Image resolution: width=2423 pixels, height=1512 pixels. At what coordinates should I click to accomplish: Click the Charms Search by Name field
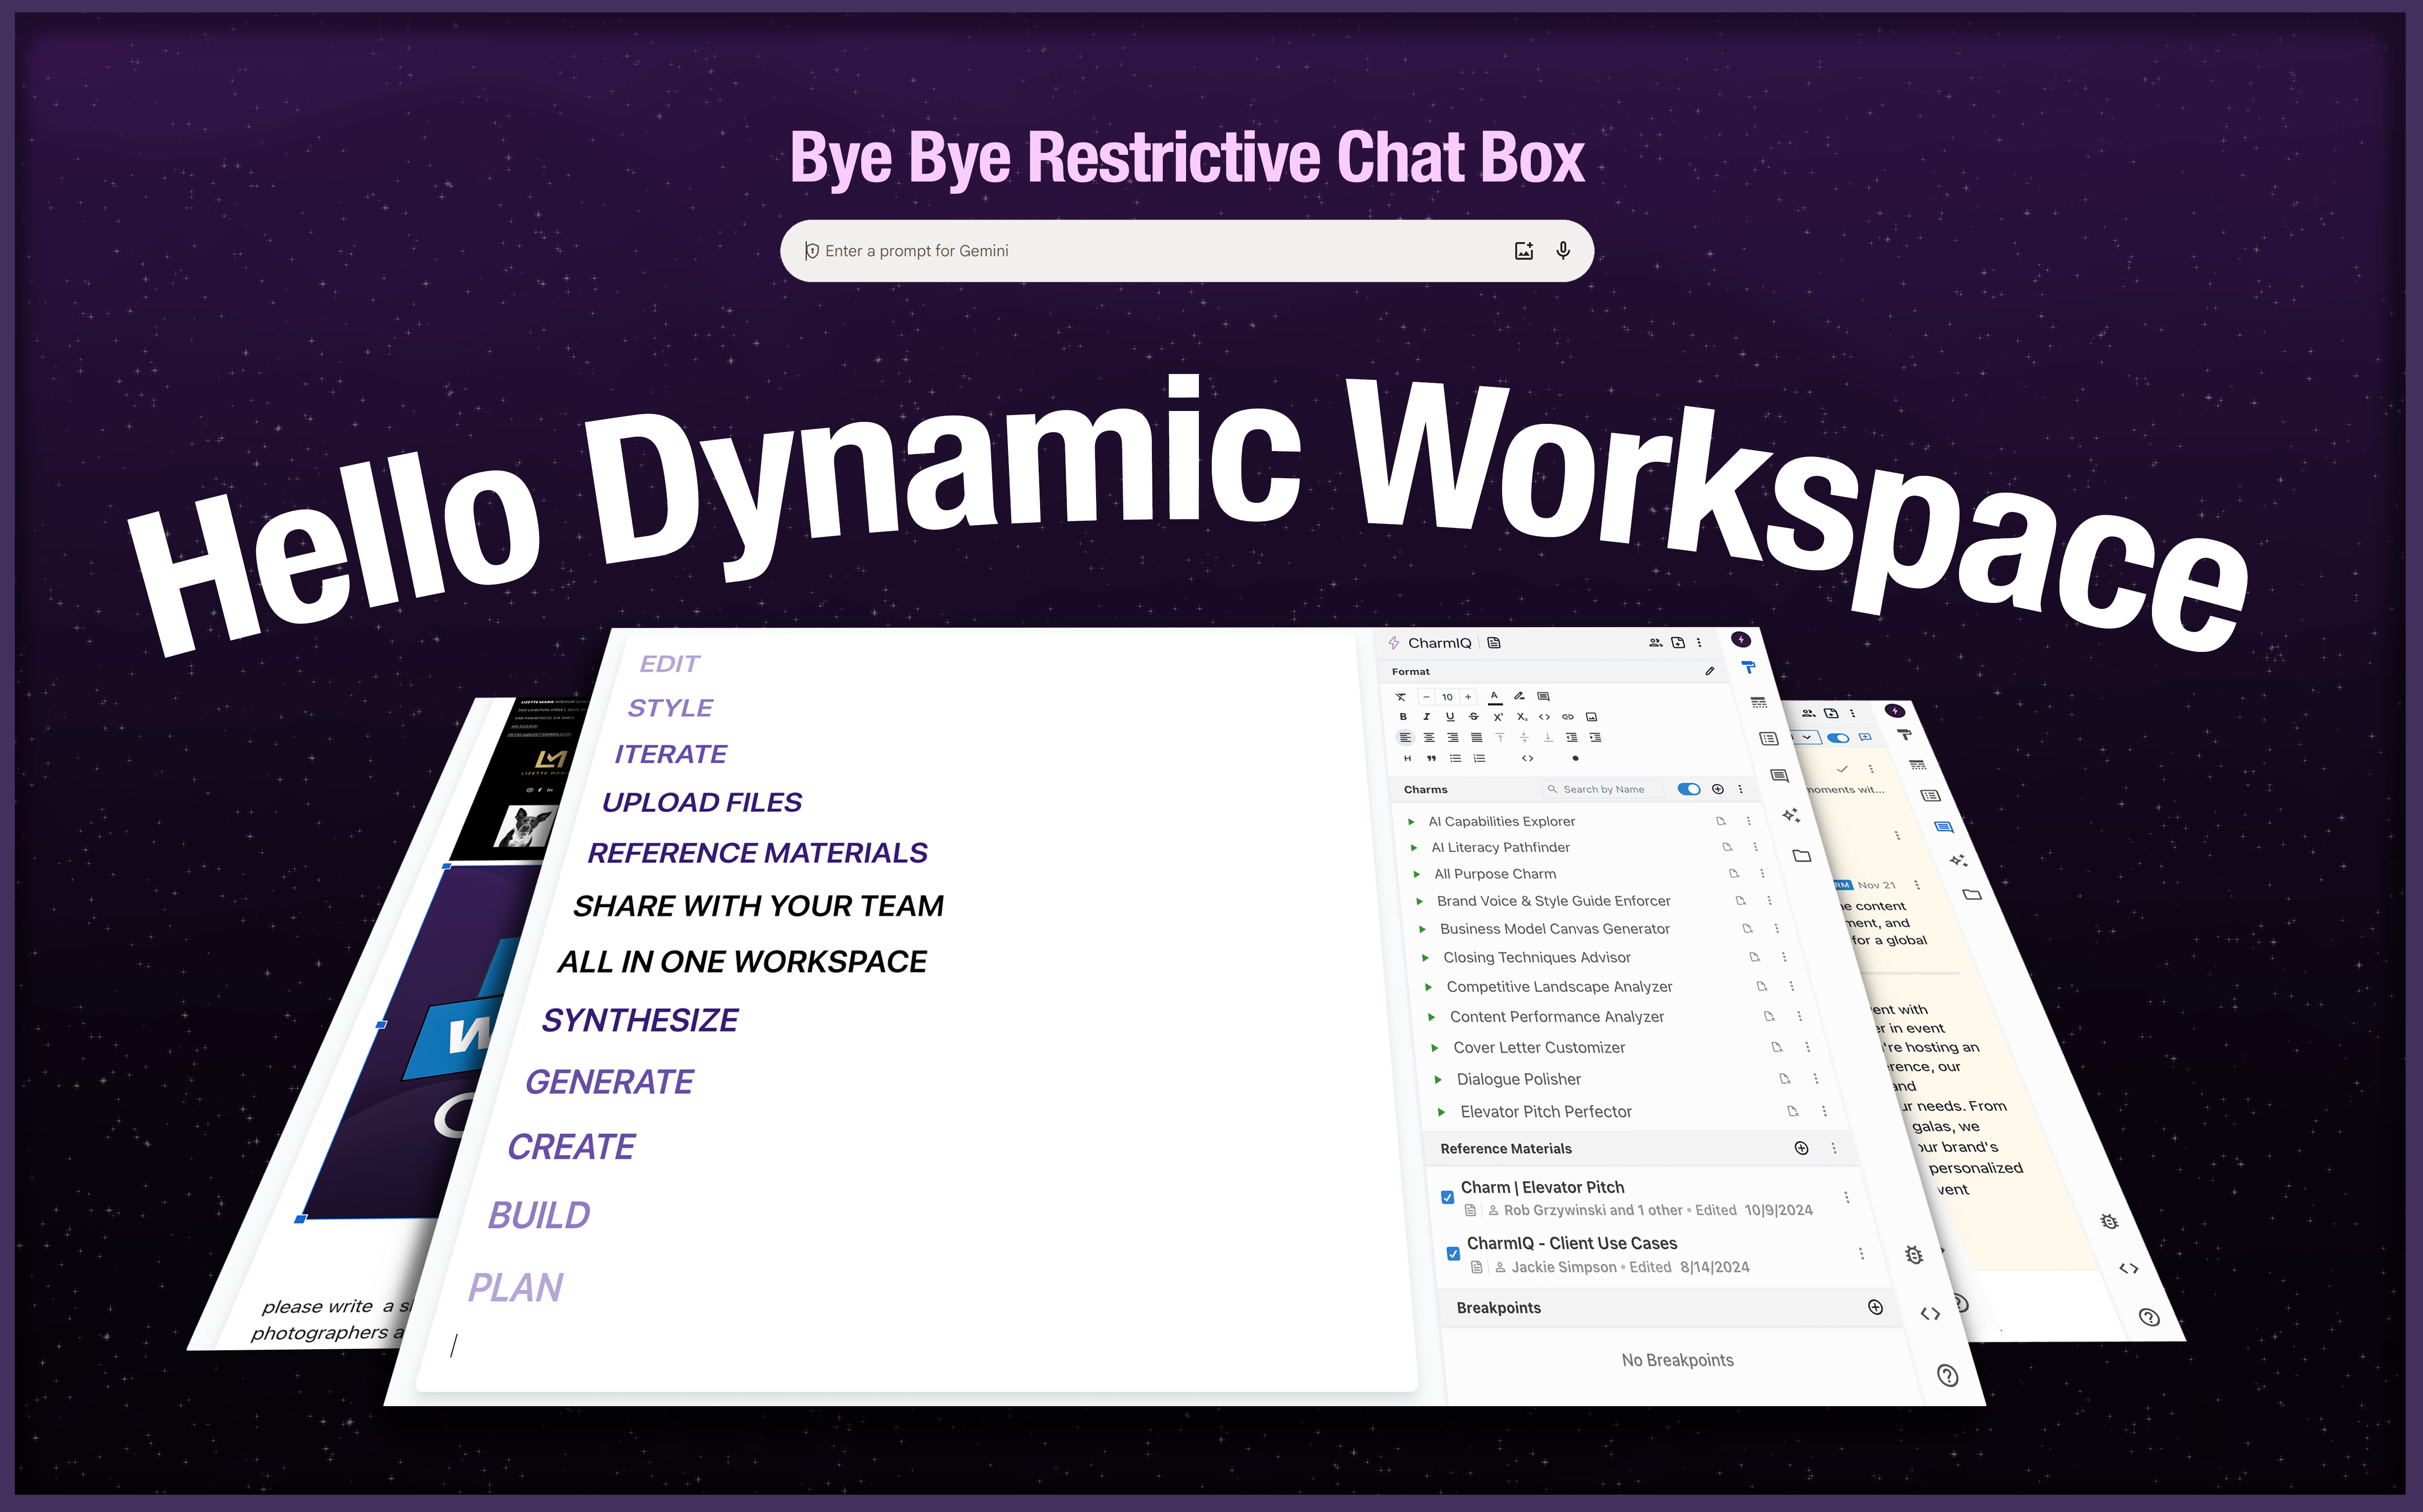[x=1603, y=790]
